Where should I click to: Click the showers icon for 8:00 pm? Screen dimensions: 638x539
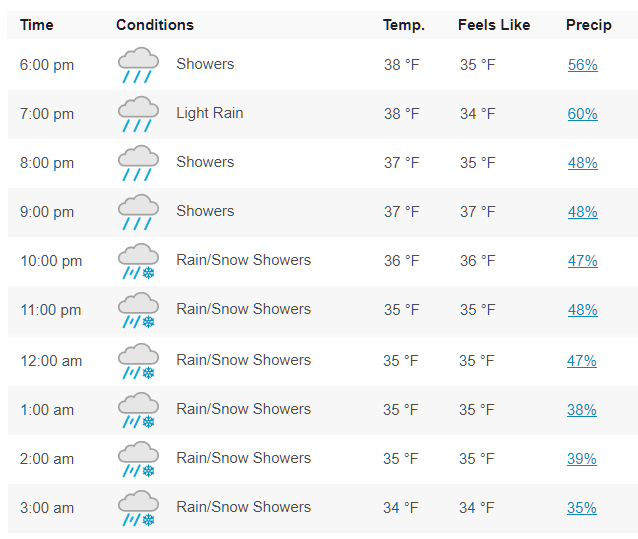pyautogui.click(x=138, y=163)
